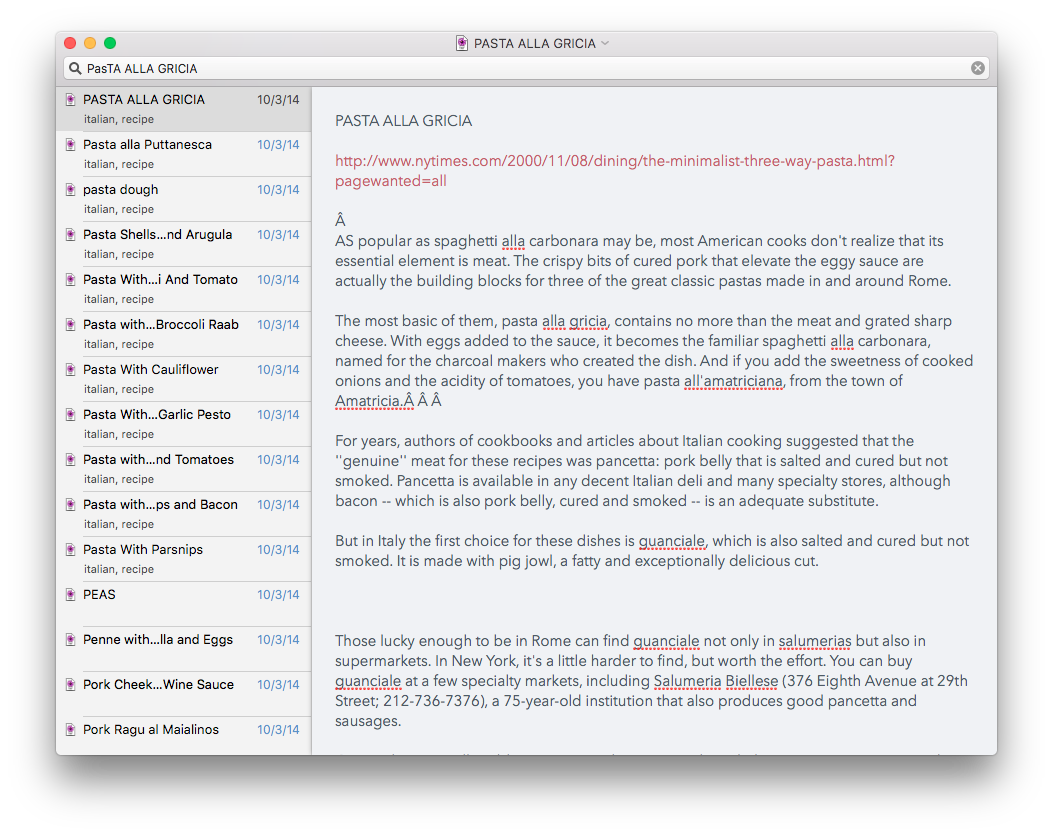Open the nytimes.com minimalist three-way pasta link
Screen dimensions: 1053x835
coord(614,171)
